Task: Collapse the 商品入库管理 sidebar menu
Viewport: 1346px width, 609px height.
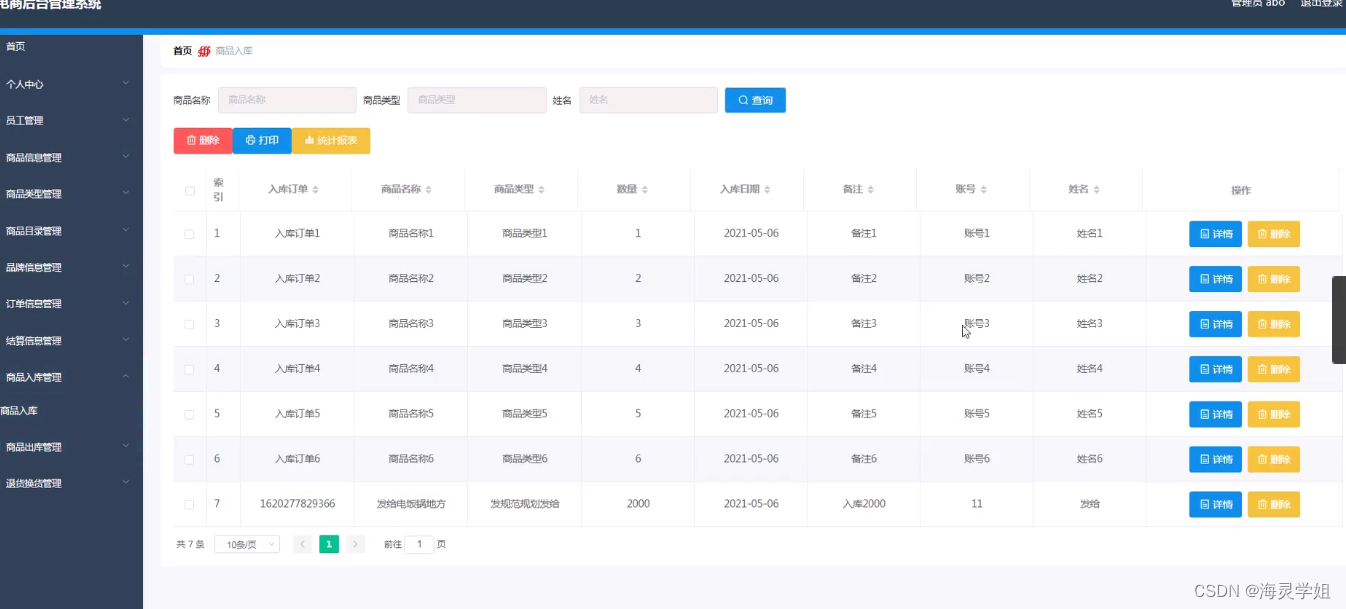Action: tap(71, 377)
